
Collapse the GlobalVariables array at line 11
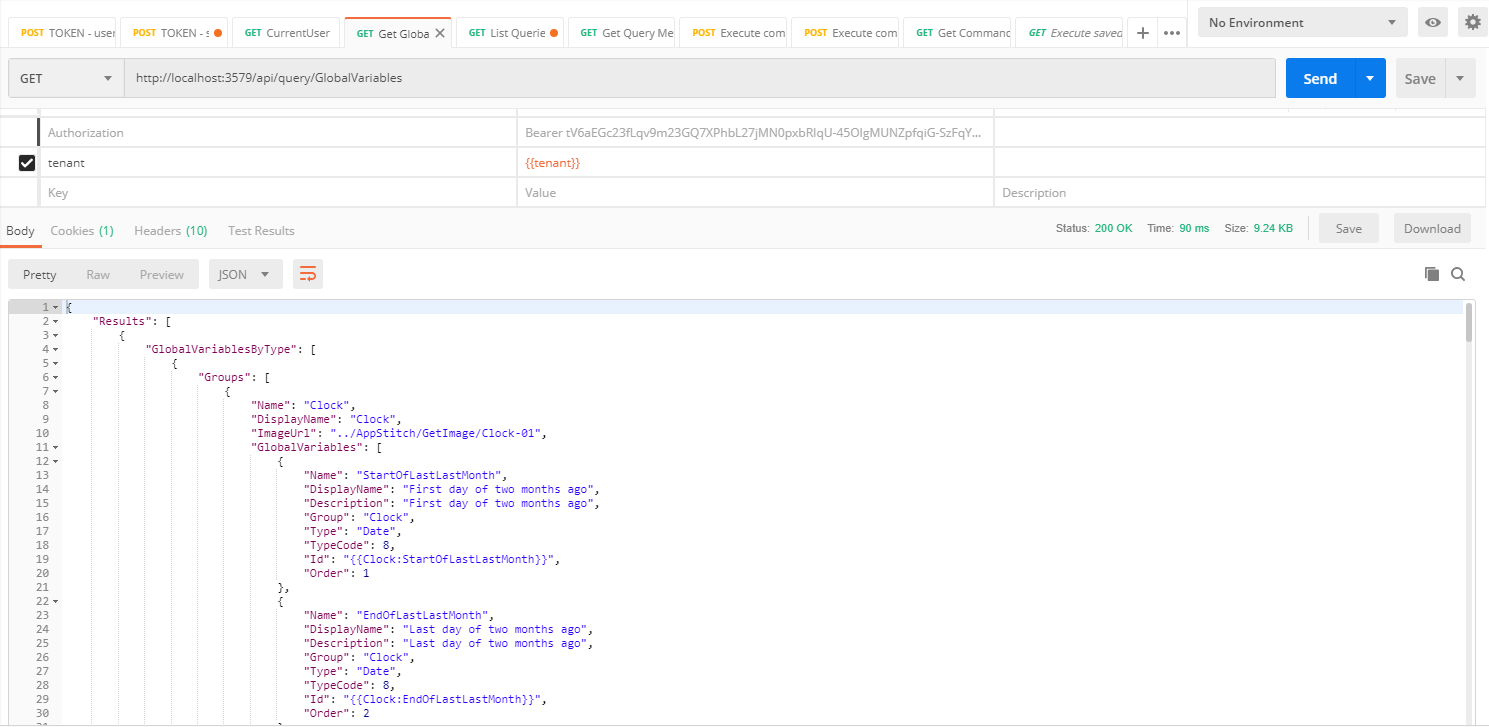55,447
